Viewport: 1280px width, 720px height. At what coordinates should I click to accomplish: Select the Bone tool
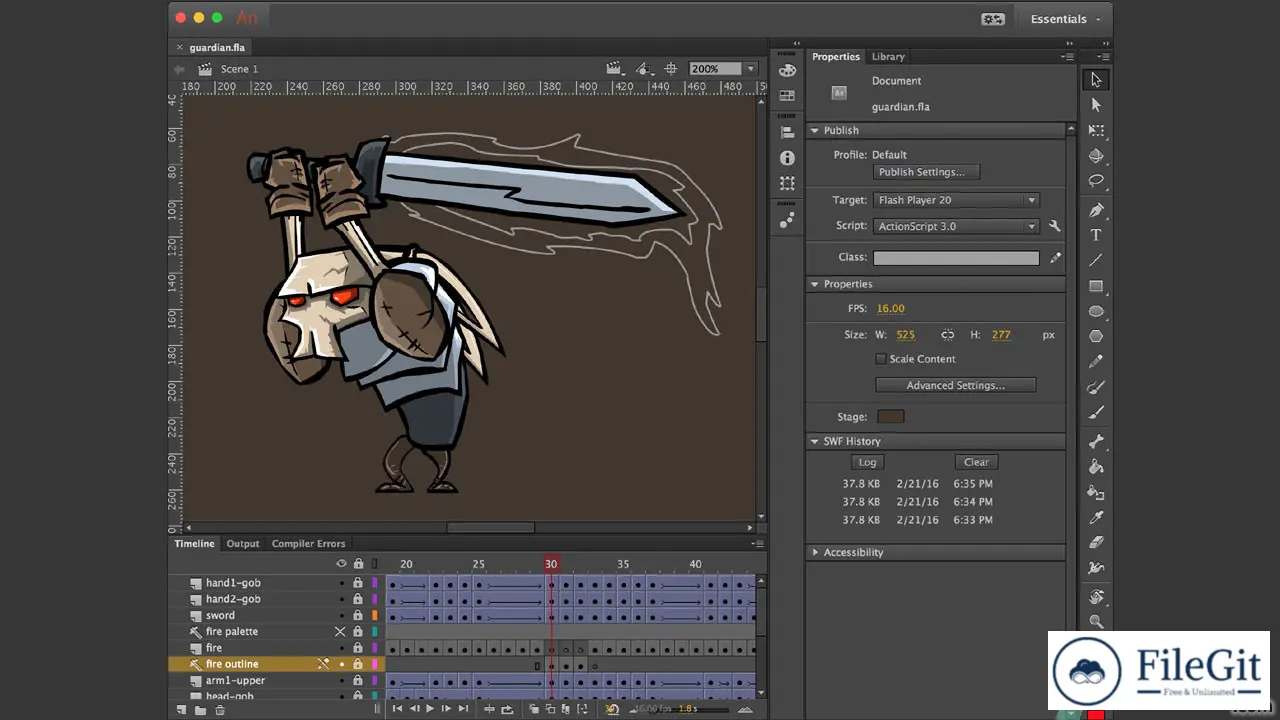tap(1096, 442)
